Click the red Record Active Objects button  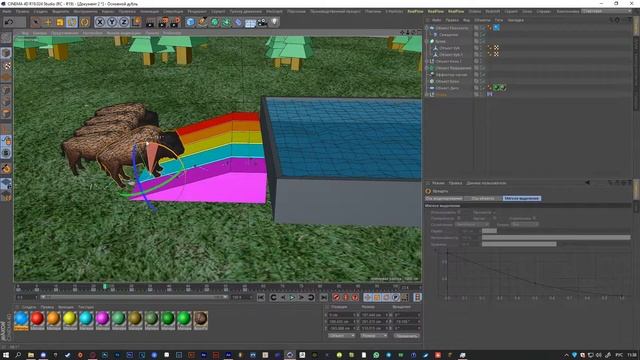(x=336, y=298)
